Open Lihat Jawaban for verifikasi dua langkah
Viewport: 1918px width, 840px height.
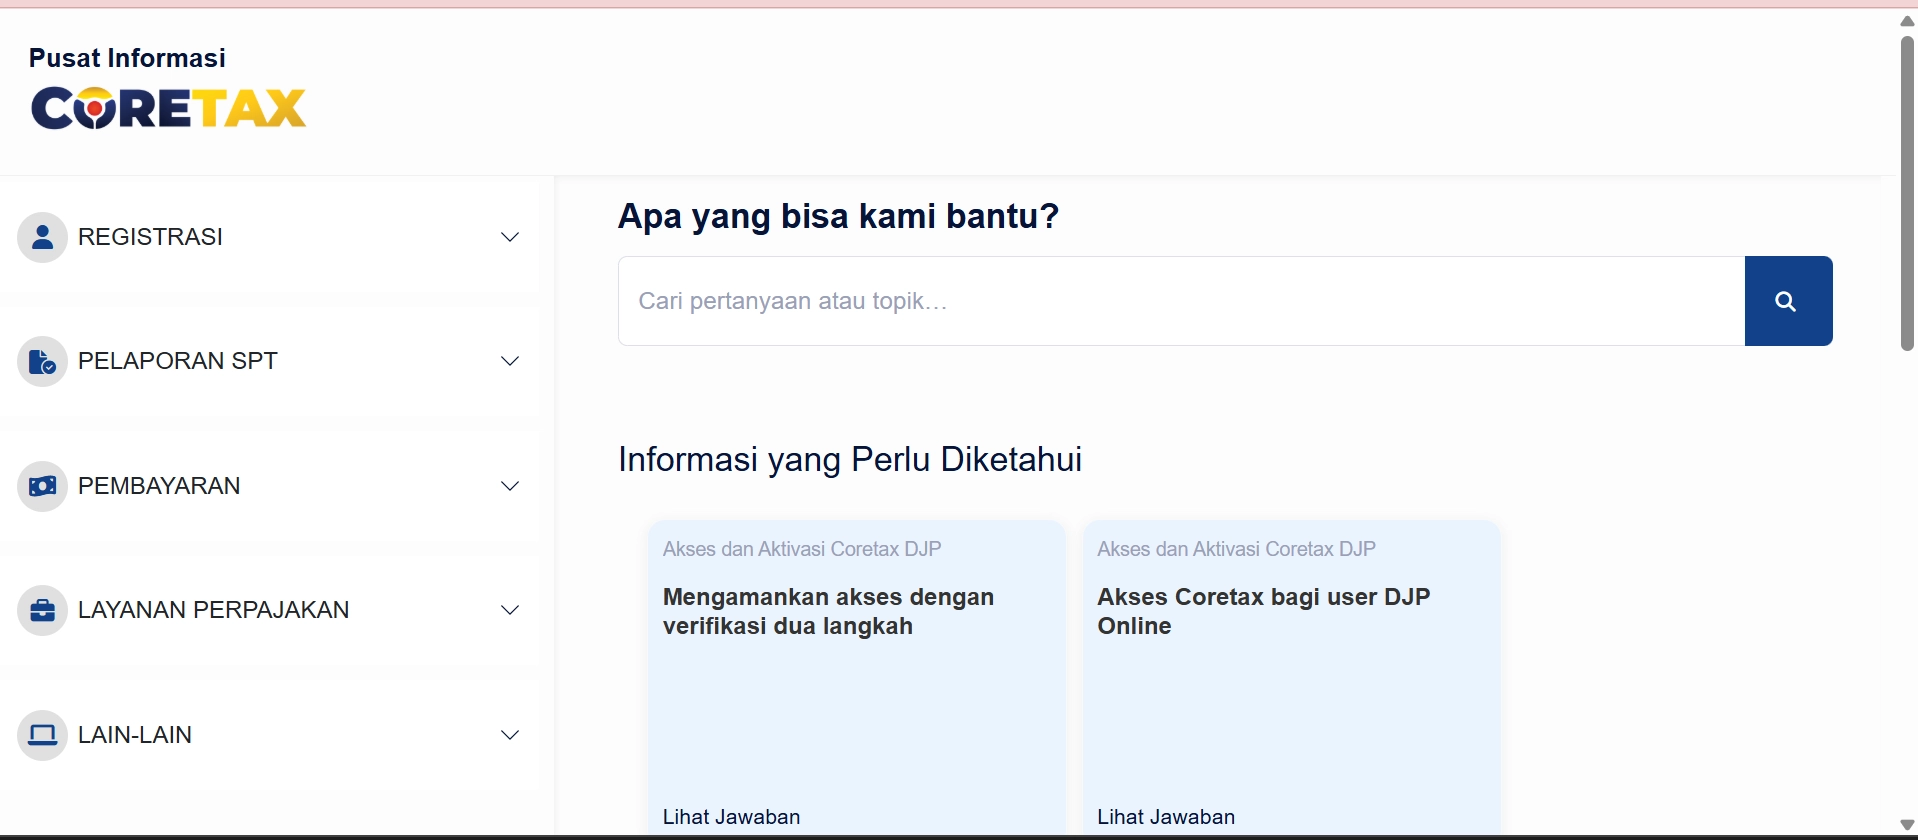coord(731,817)
